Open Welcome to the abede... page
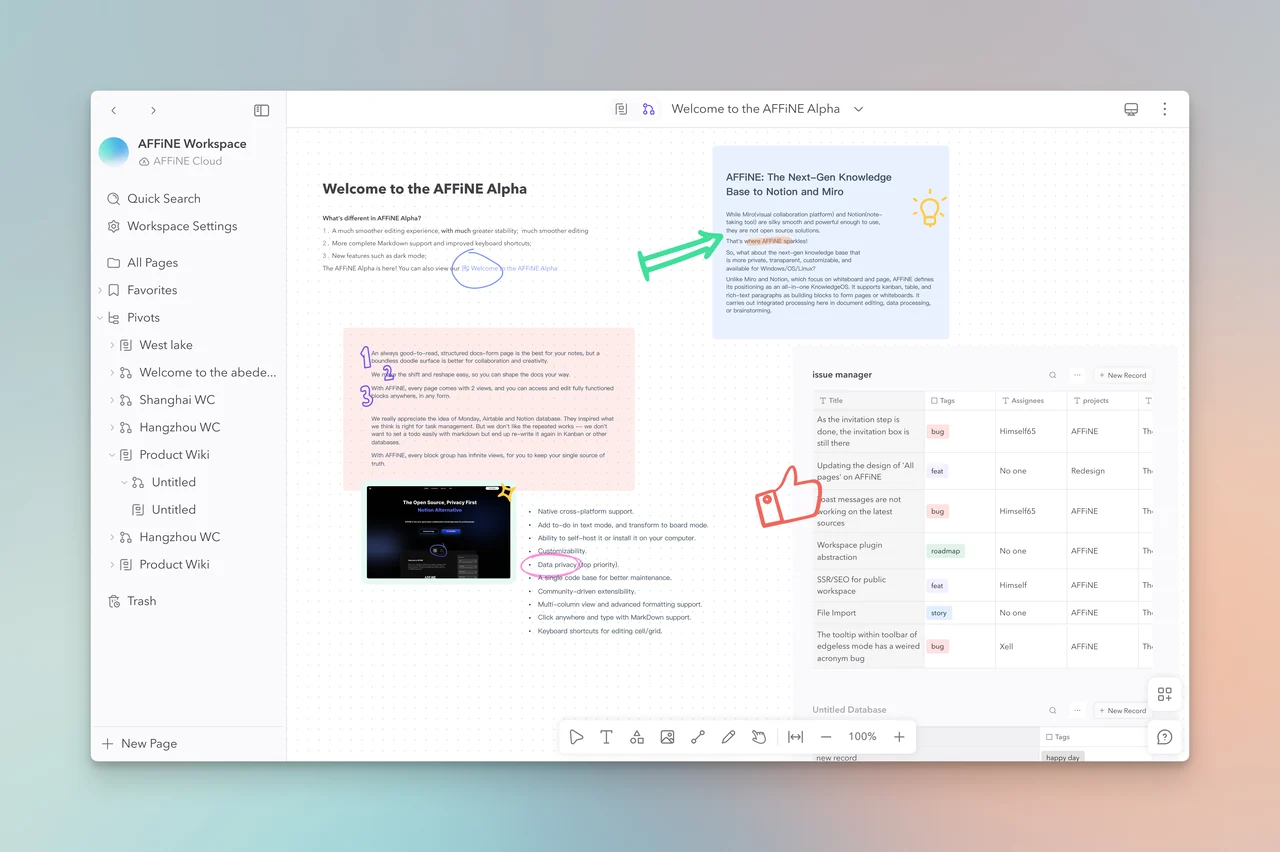The width and height of the screenshot is (1280, 852). point(207,372)
